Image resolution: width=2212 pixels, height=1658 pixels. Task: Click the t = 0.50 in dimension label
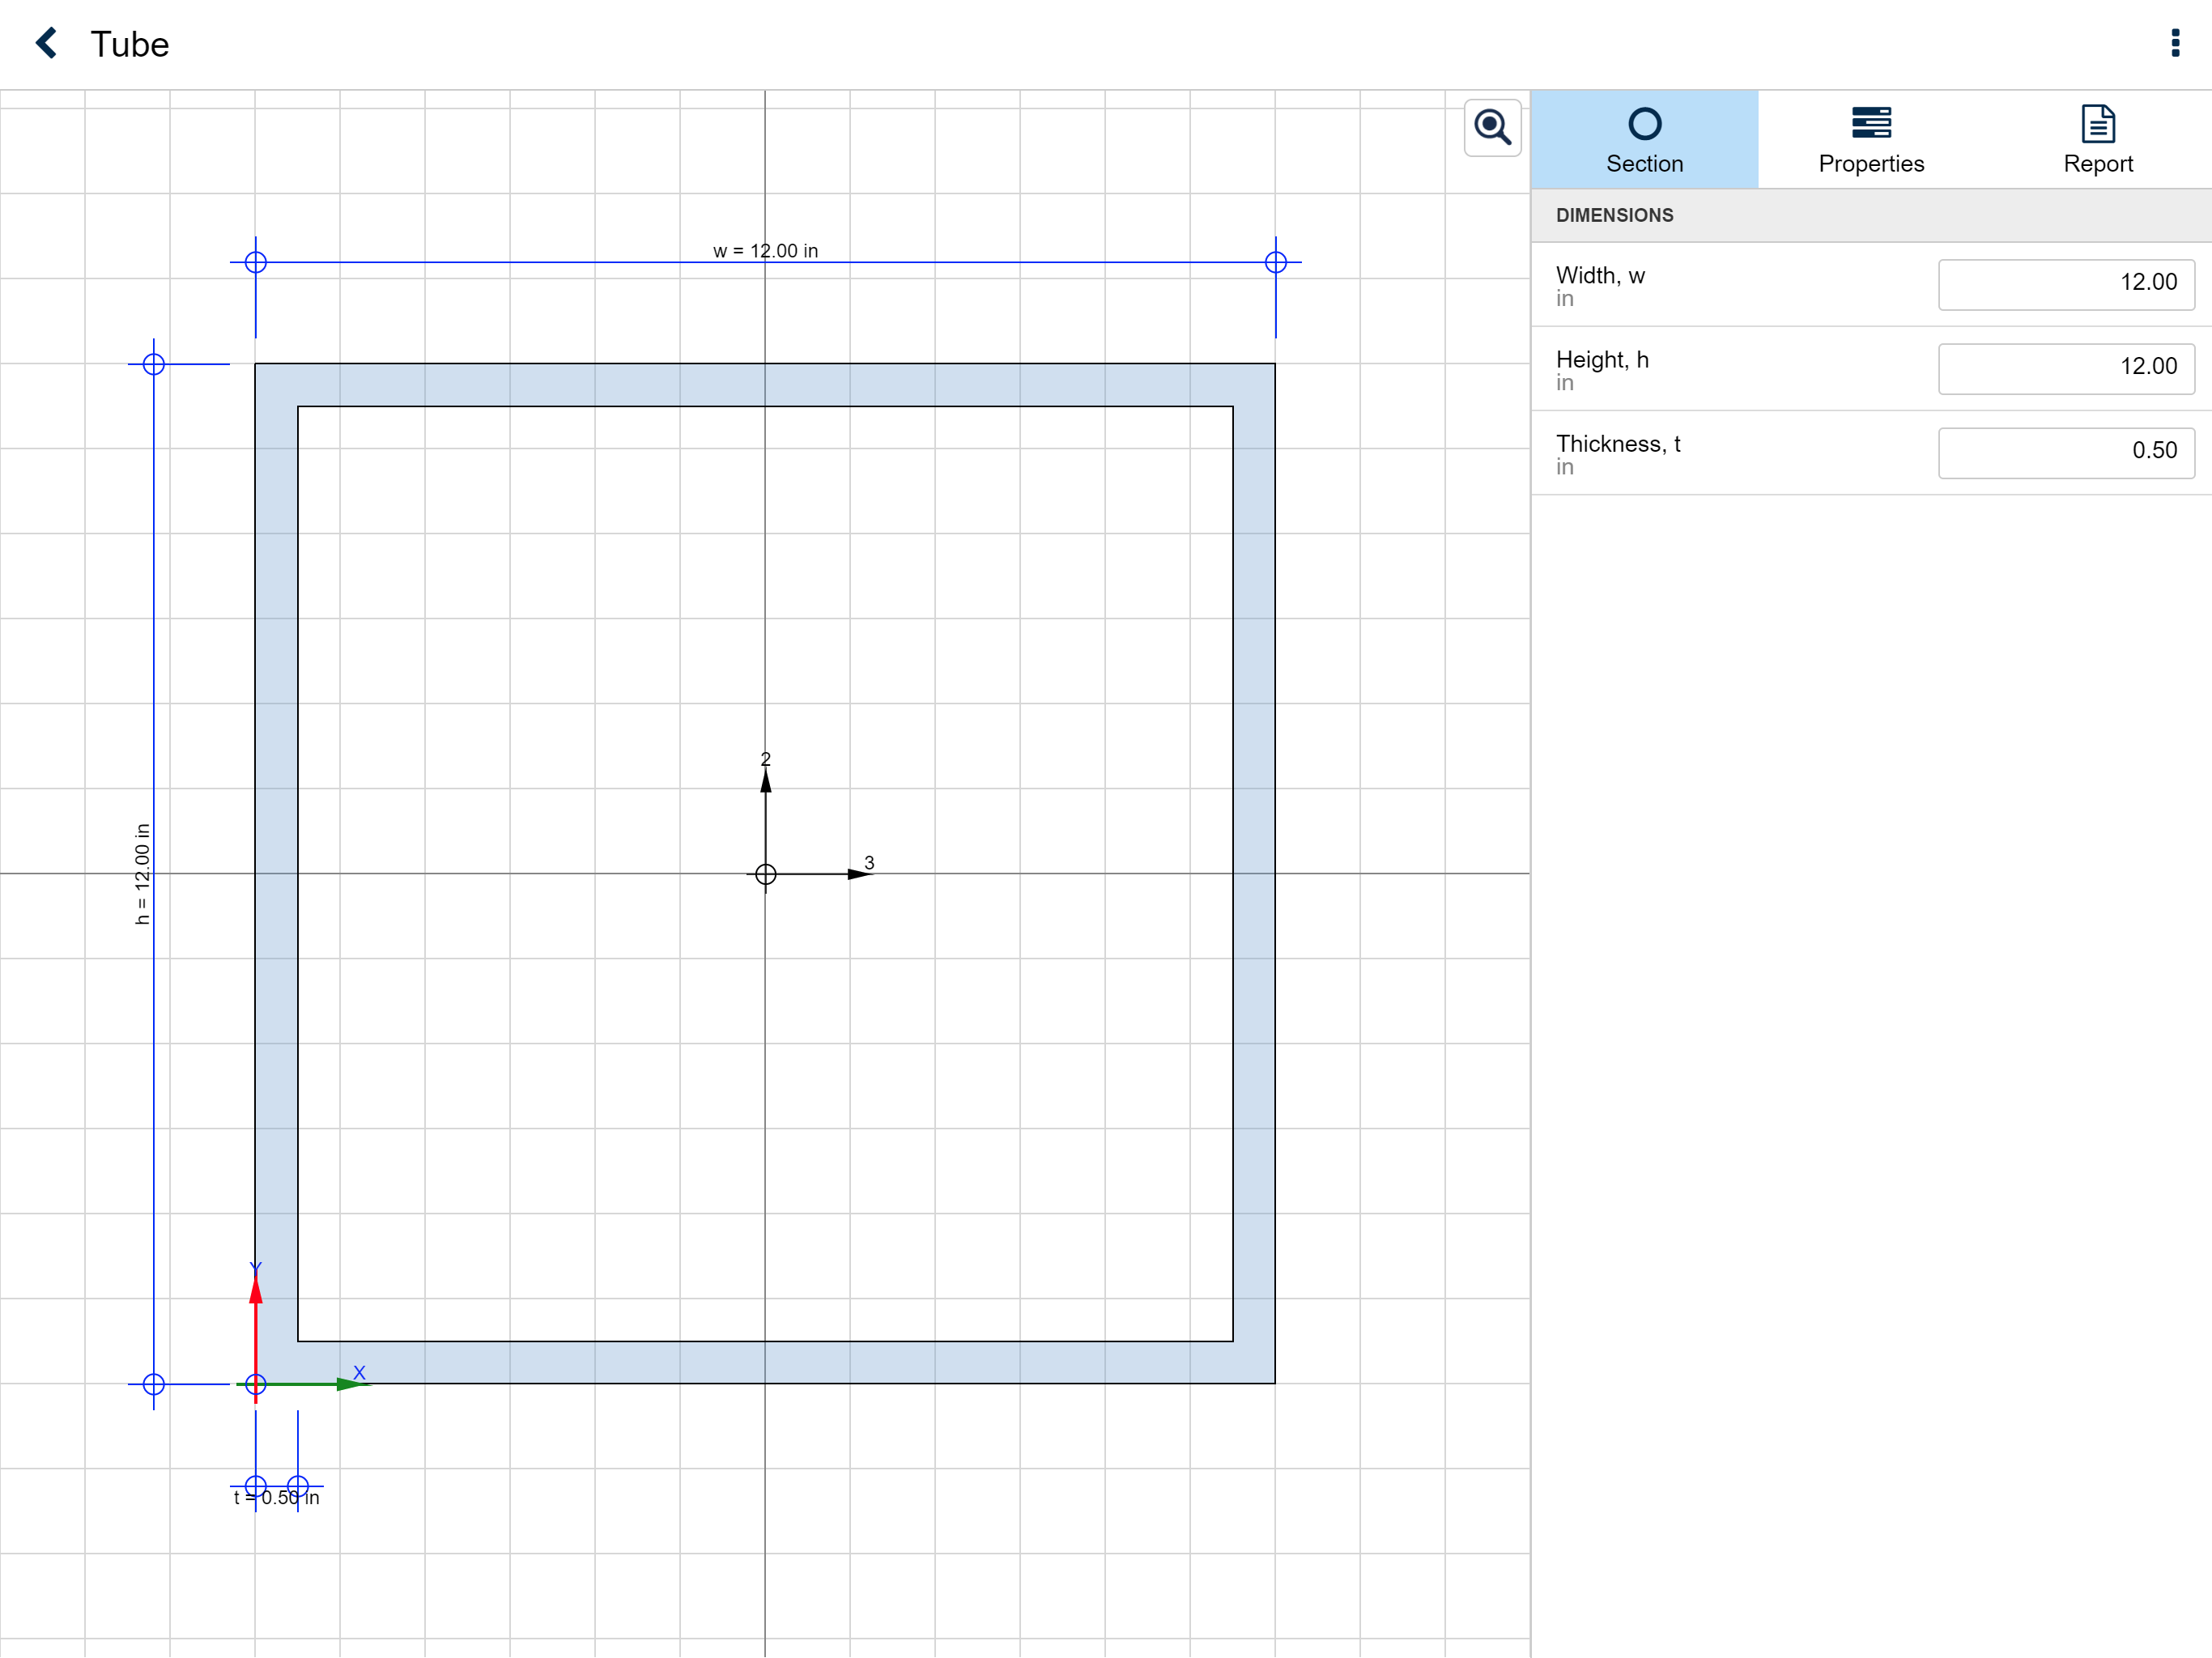277,1497
